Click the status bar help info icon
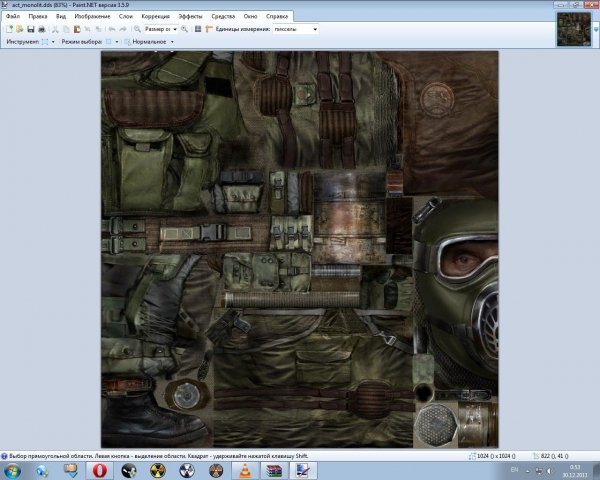 (4, 456)
